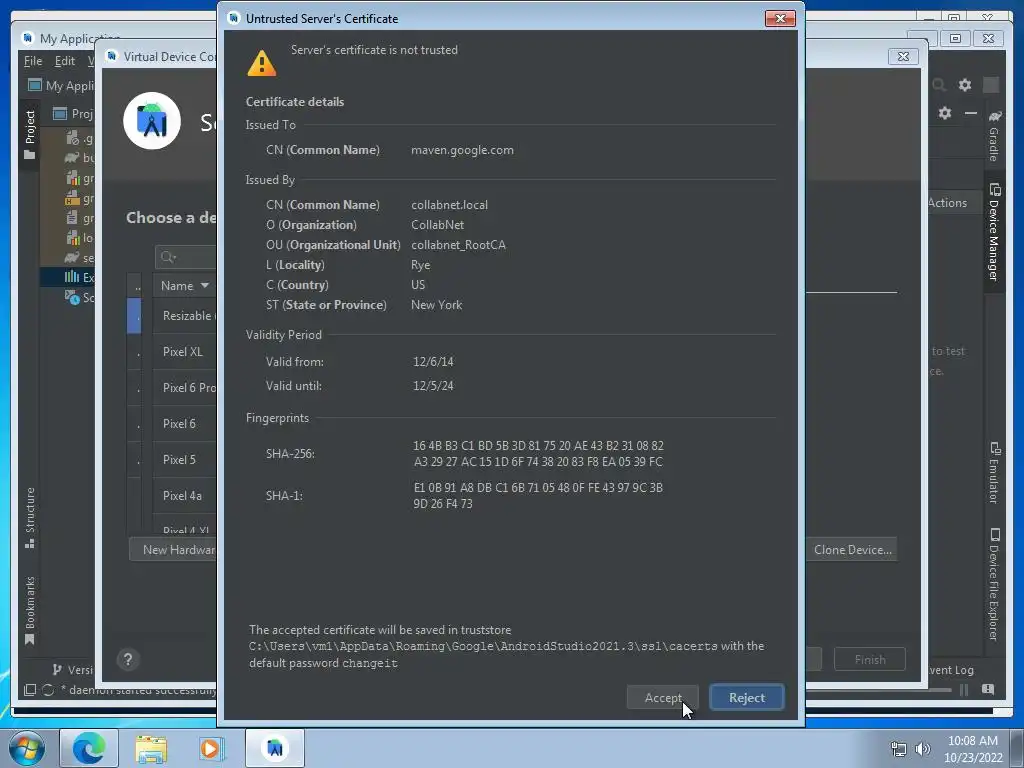This screenshot has width=1024, height=768.
Task: Open the Emulator side tab
Action: pyautogui.click(x=994, y=473)
